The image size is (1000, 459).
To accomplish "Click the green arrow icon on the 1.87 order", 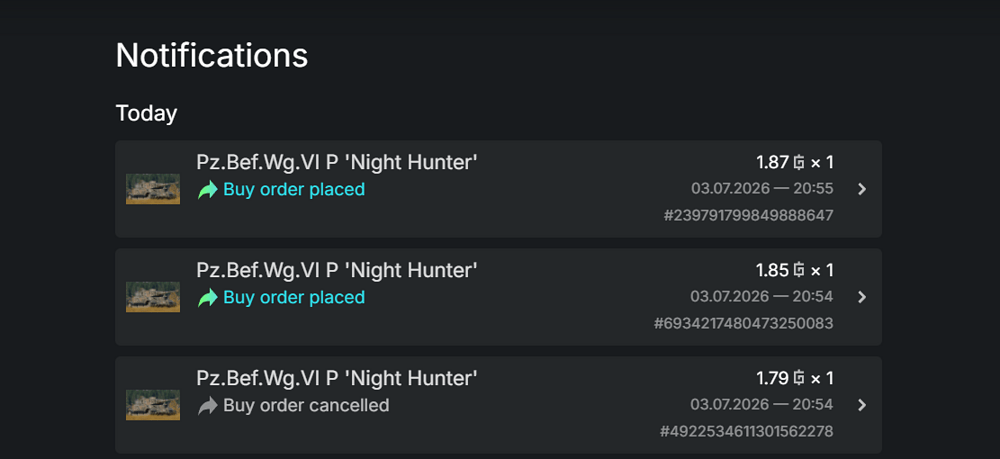I will [208, 189].
